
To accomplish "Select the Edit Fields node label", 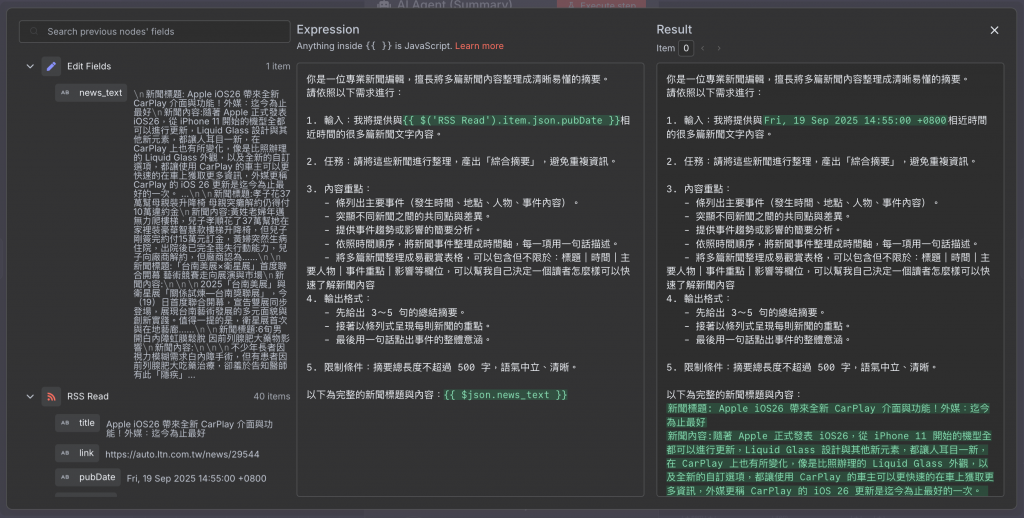I will point(89,66).
